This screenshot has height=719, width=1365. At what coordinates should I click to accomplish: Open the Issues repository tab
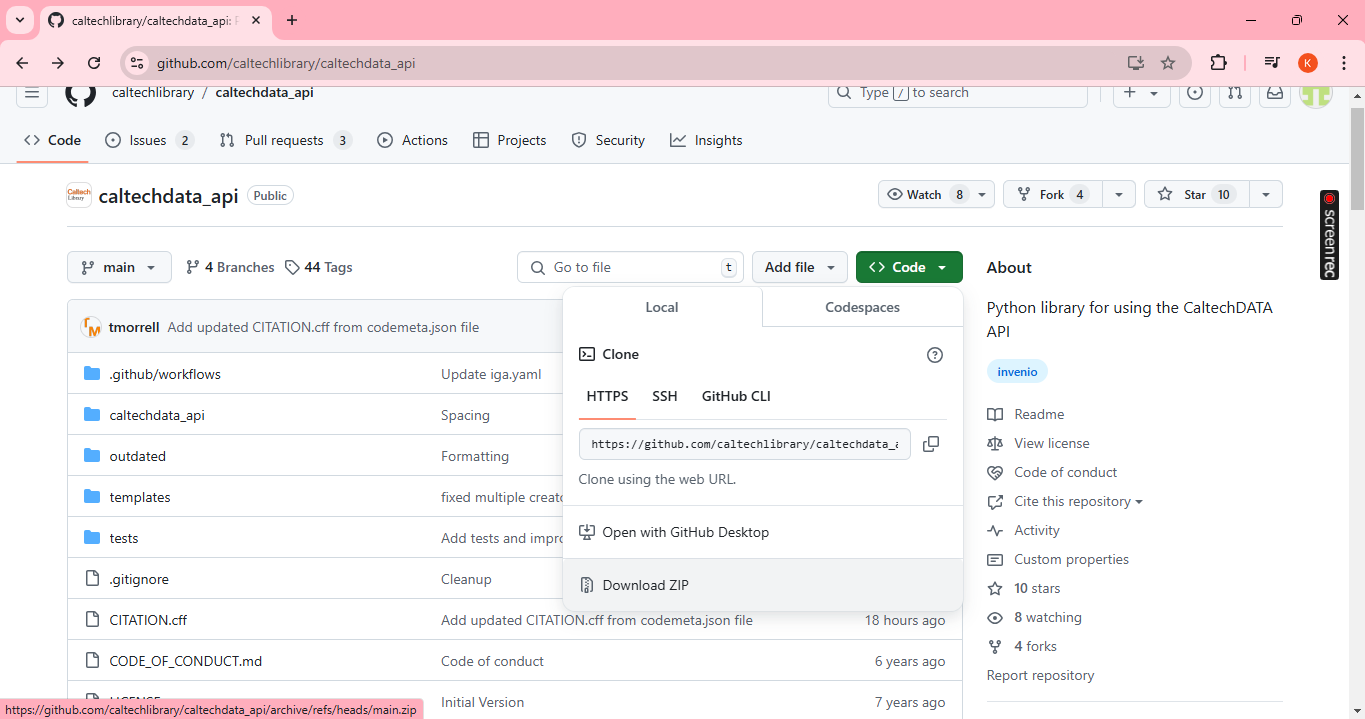(149, 141)
